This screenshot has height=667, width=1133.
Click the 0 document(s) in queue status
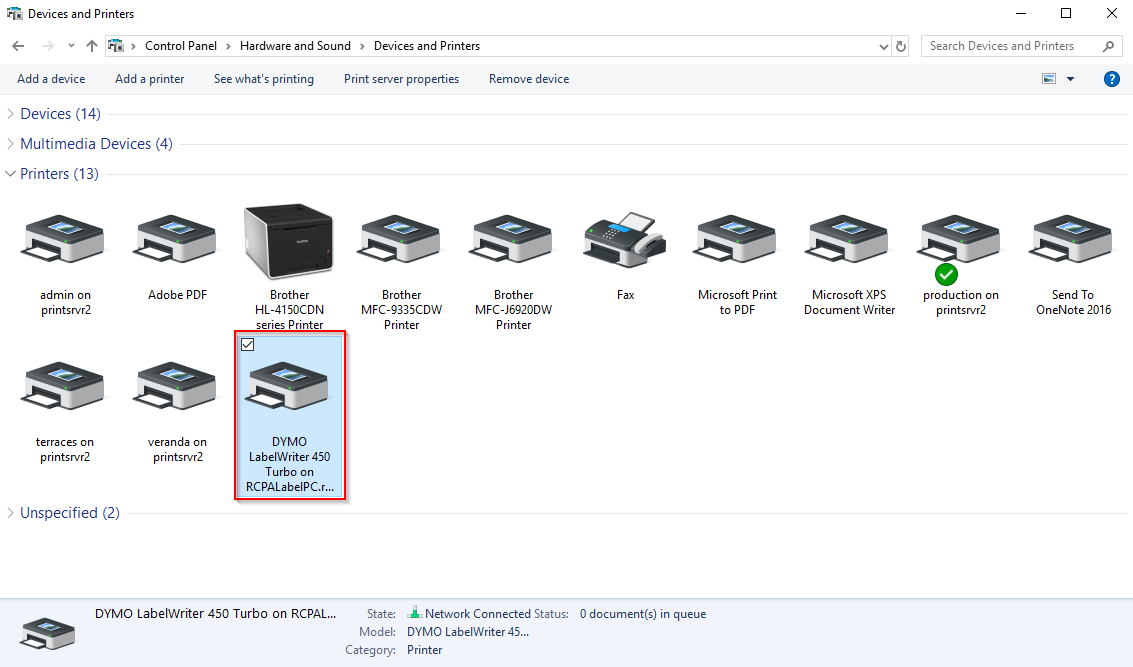click(642, 614)
